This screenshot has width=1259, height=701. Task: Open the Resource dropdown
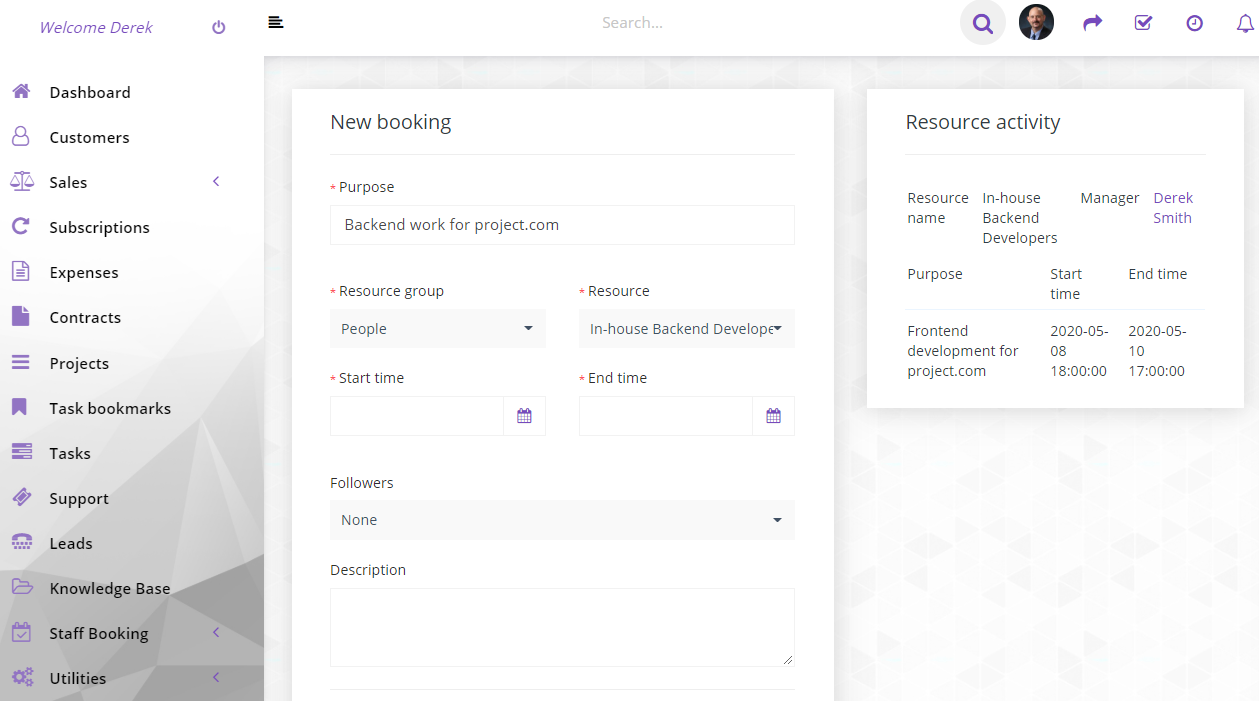point(687,328)
